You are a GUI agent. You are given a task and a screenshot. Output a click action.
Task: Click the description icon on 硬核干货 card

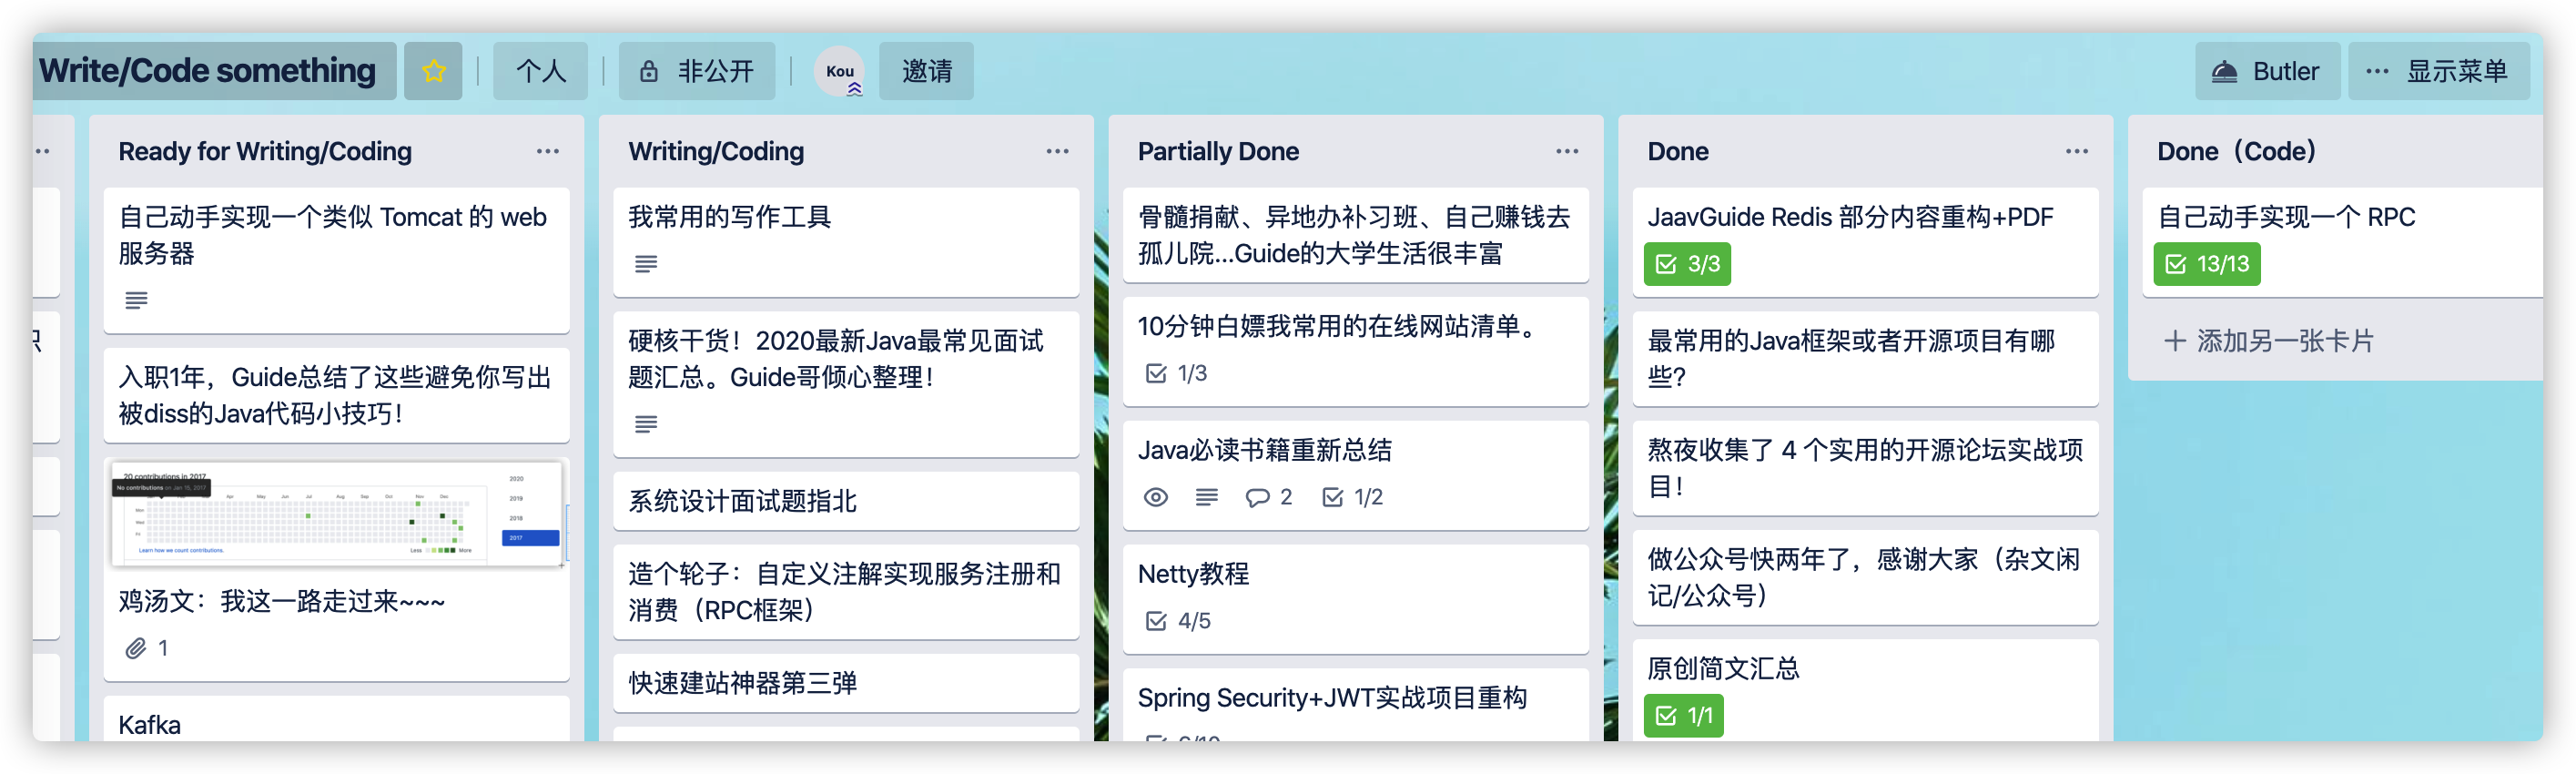click(646, 424)
